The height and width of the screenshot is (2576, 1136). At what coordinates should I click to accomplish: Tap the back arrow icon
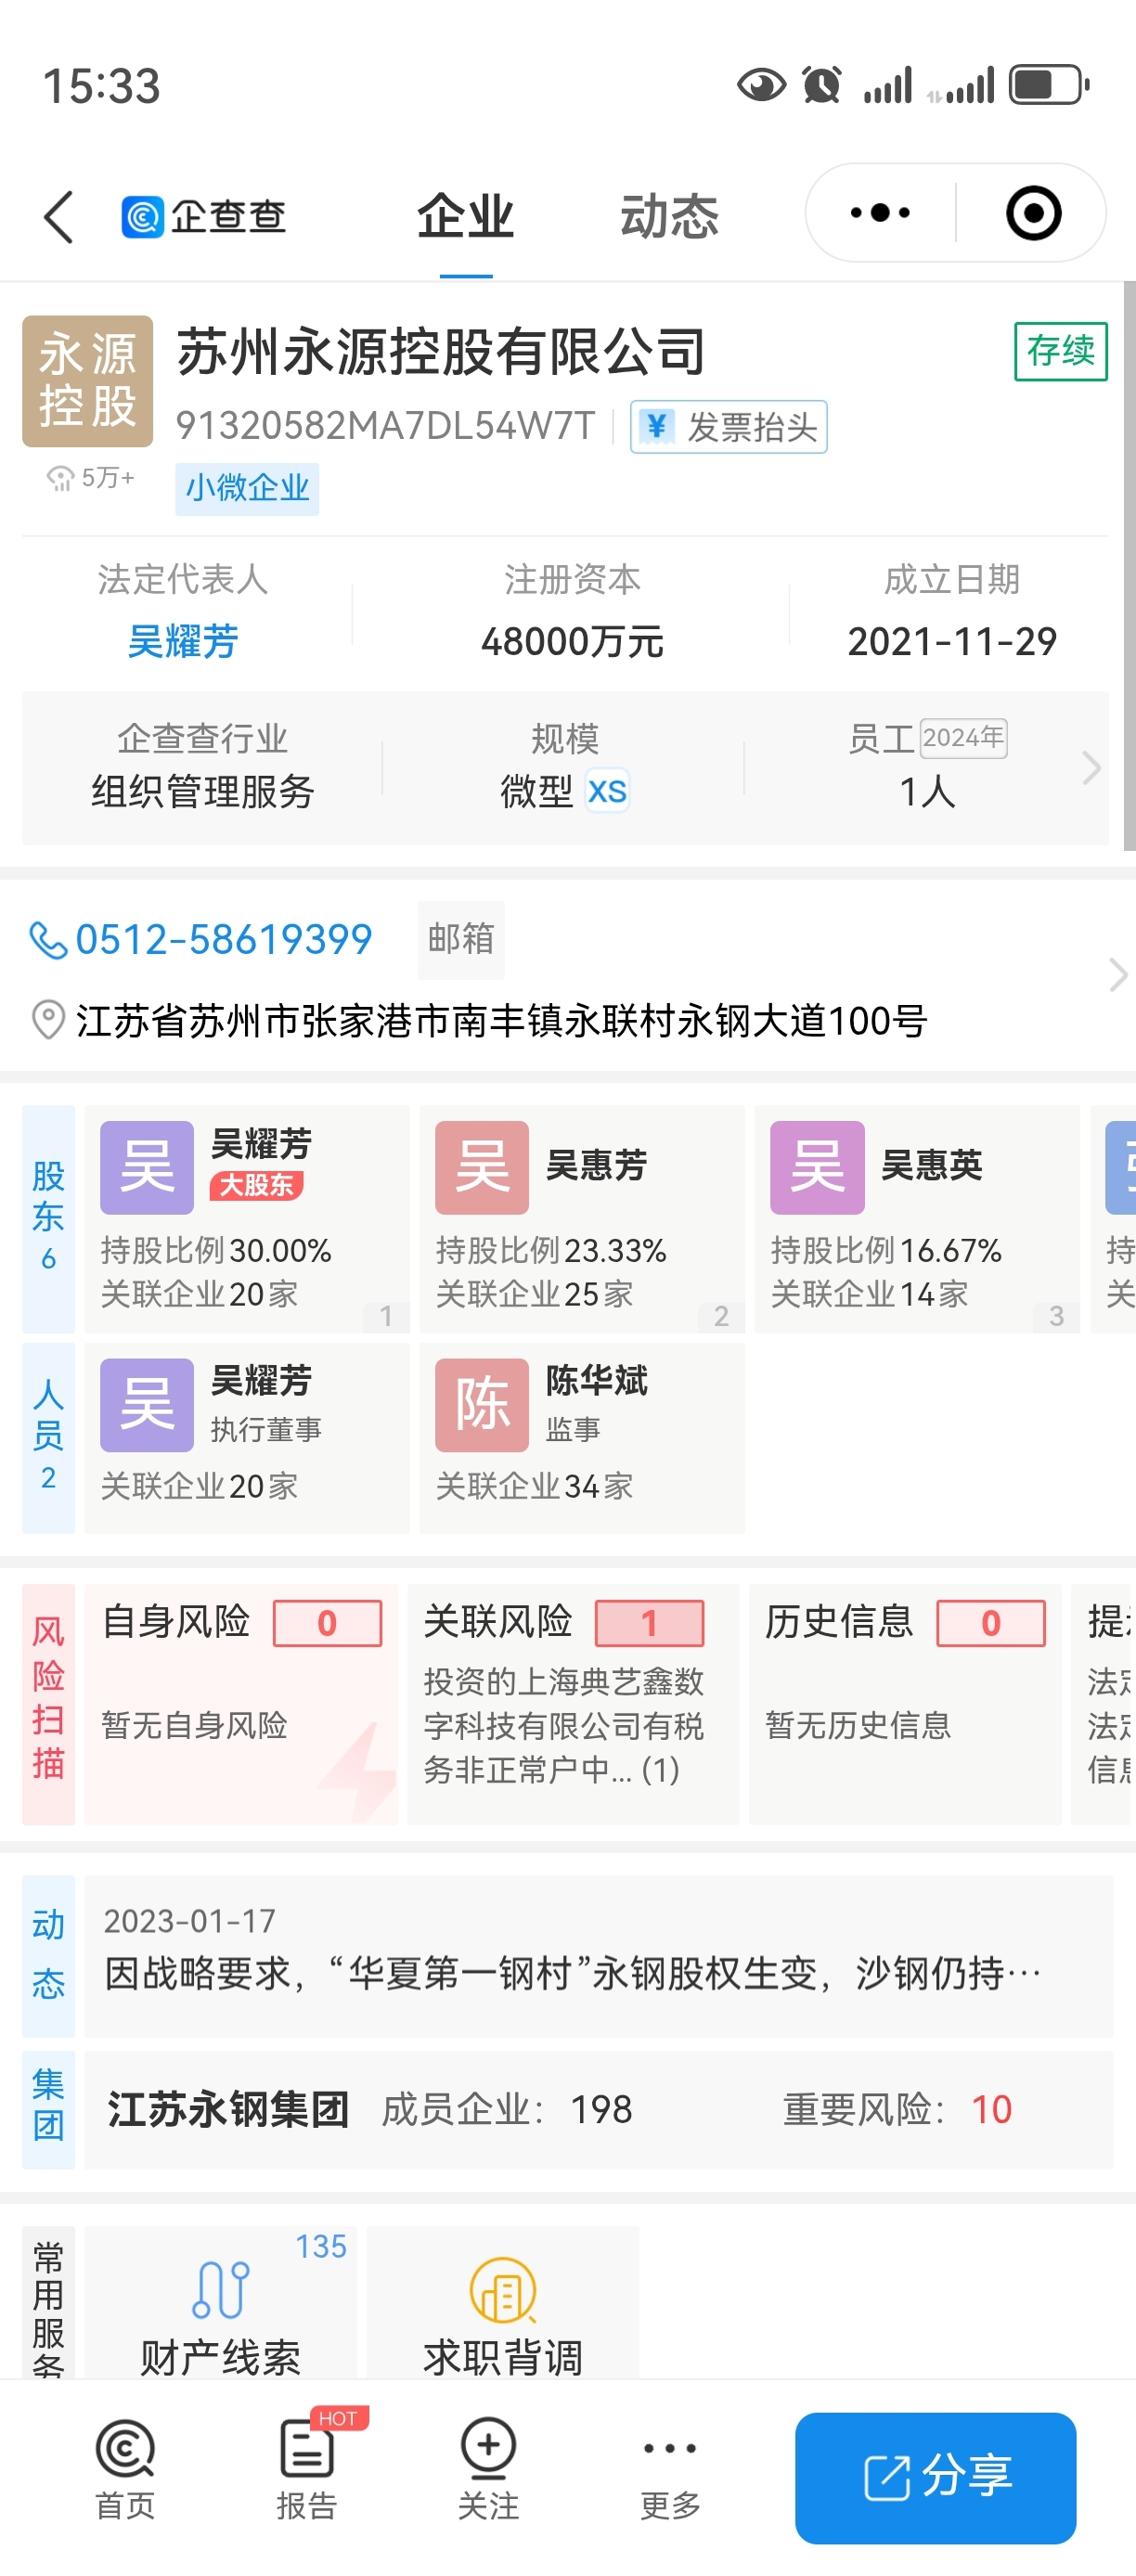(x=58, y=216)
